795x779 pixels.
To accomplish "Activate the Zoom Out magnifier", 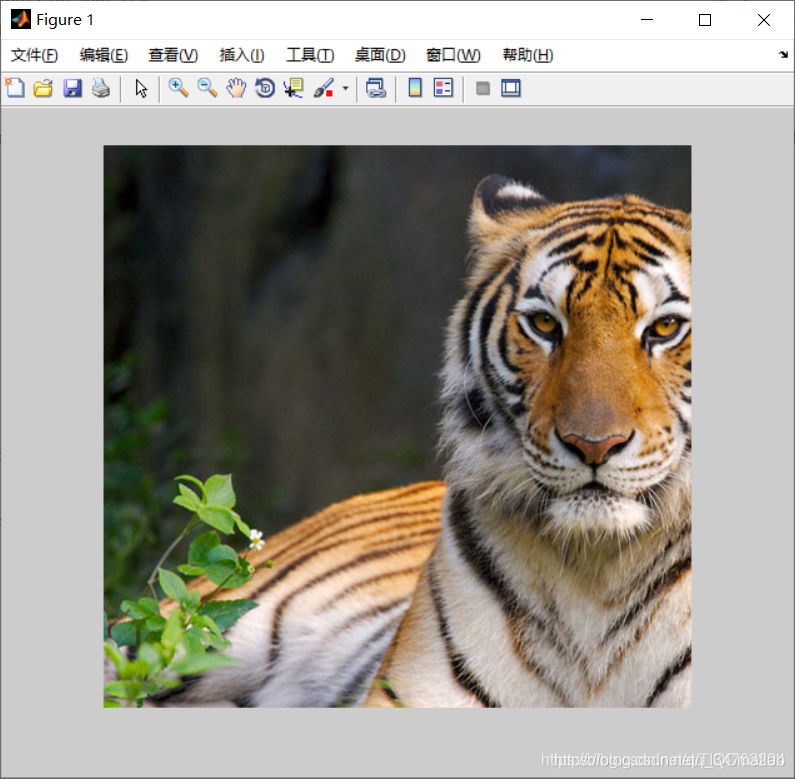I will (x=207, y=88).
